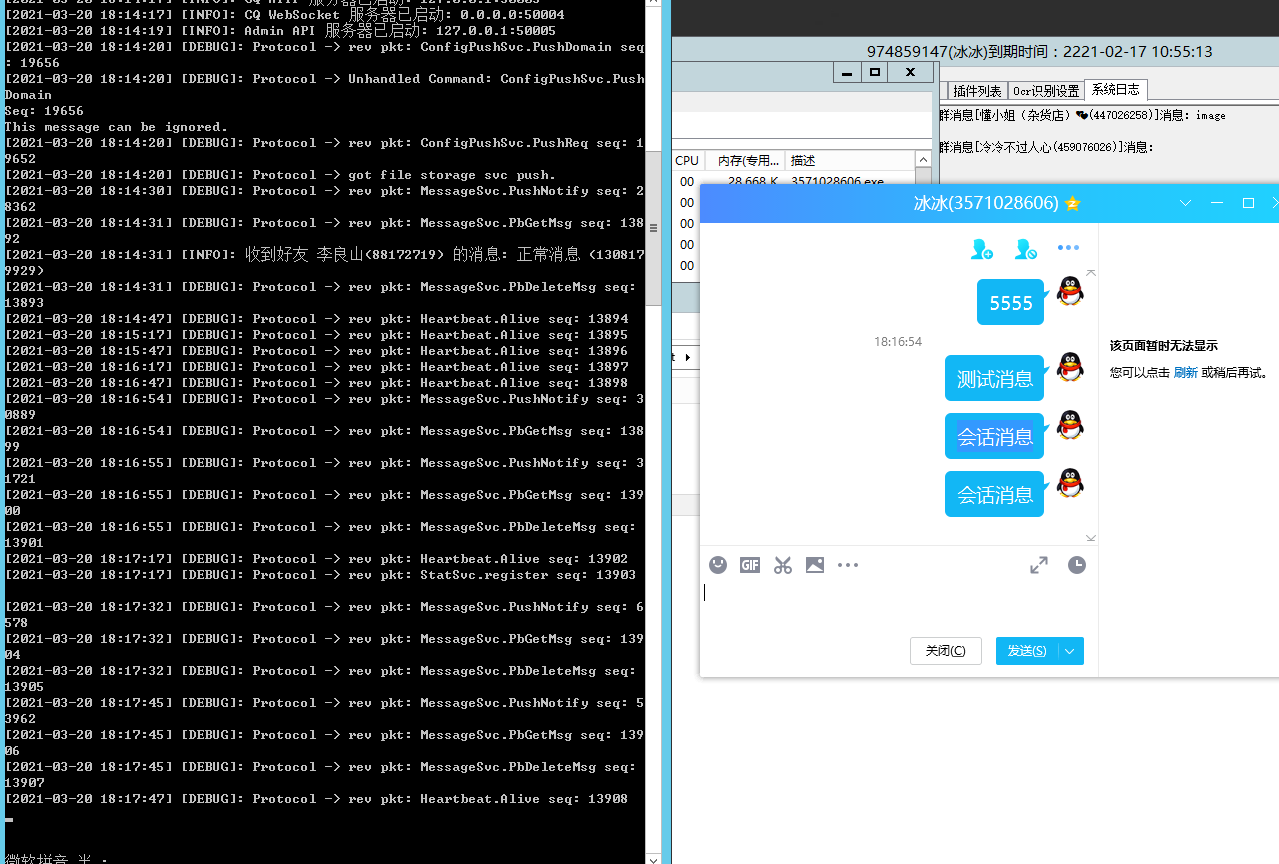This screenshot has width=1279, height=864.
Task: Minimize the background process window
Action: tap(847, 72)
